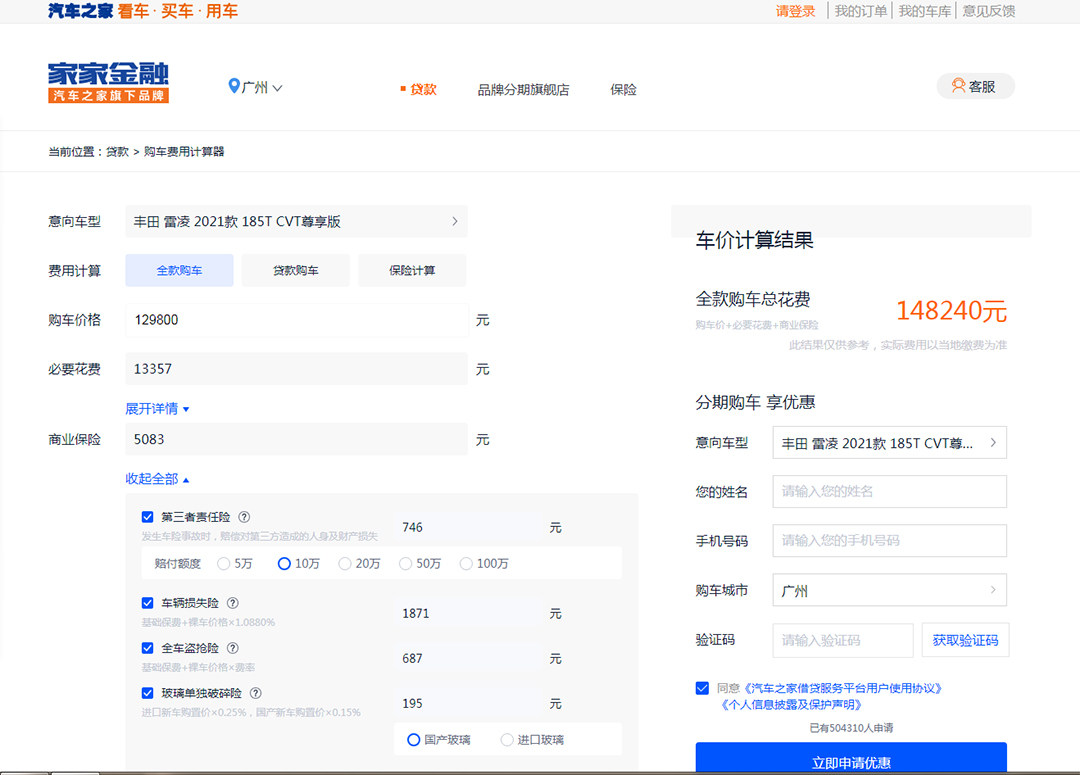Uncheck the 车辆损失险 checkbox
This screenshot has height=775, width=1080.
point(148,603)
